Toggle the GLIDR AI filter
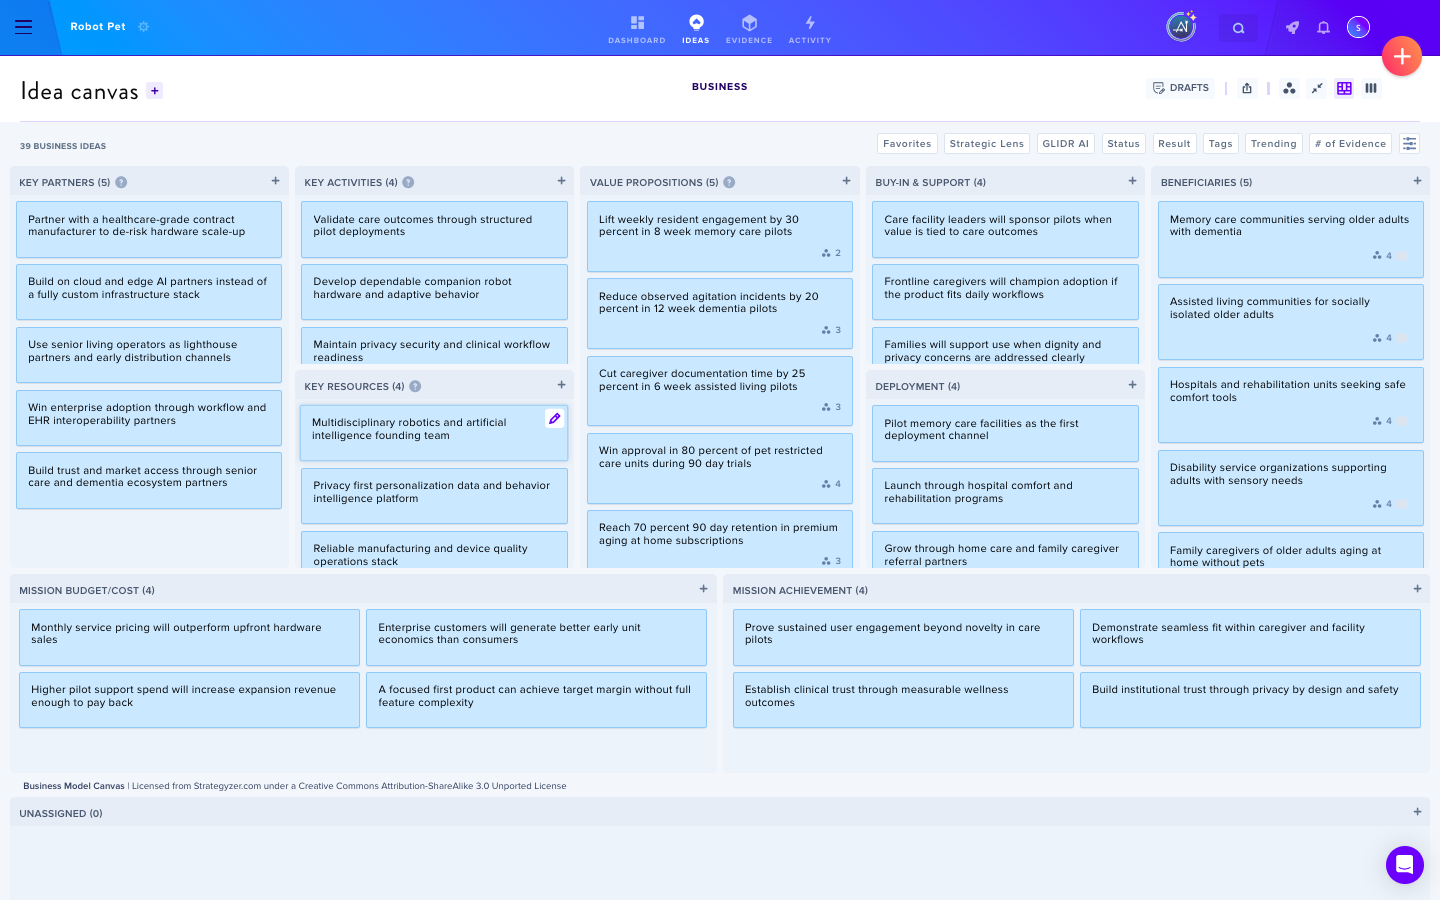The height and width of the screenshot is (900, 1440). pyautogui.click(x=1065, y=144)
